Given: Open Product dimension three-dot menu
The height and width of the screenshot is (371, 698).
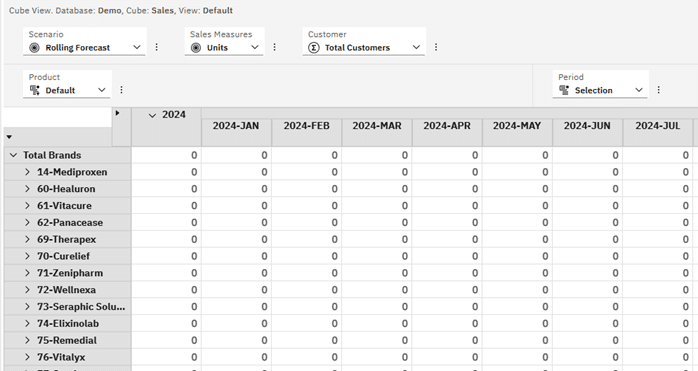Looking at the screenshot, I should tap(121, 90).
